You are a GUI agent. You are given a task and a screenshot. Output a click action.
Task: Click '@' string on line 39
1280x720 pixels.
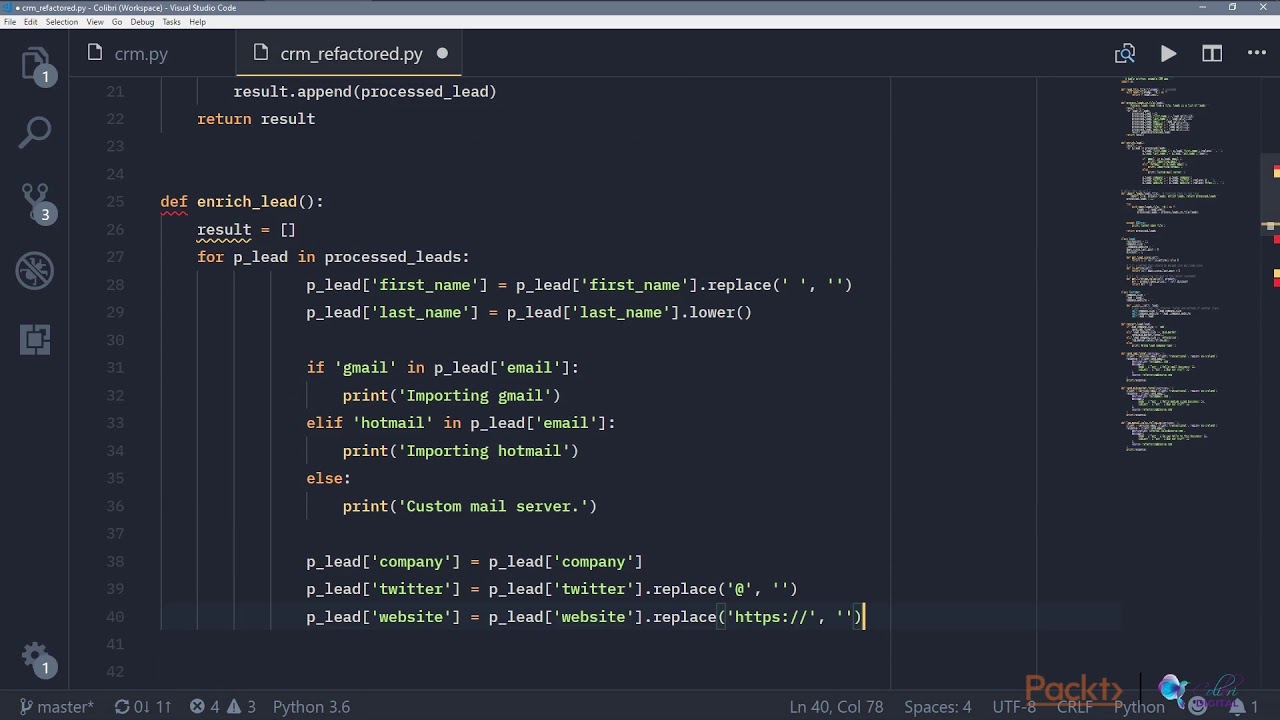739,589
